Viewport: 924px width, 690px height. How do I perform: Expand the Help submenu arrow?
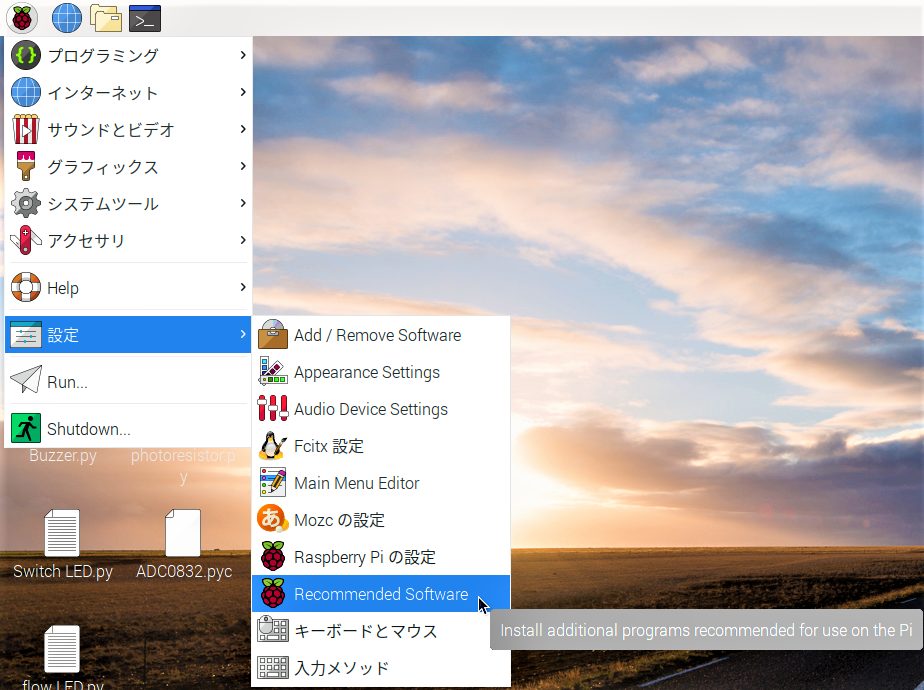coord(243,287)
